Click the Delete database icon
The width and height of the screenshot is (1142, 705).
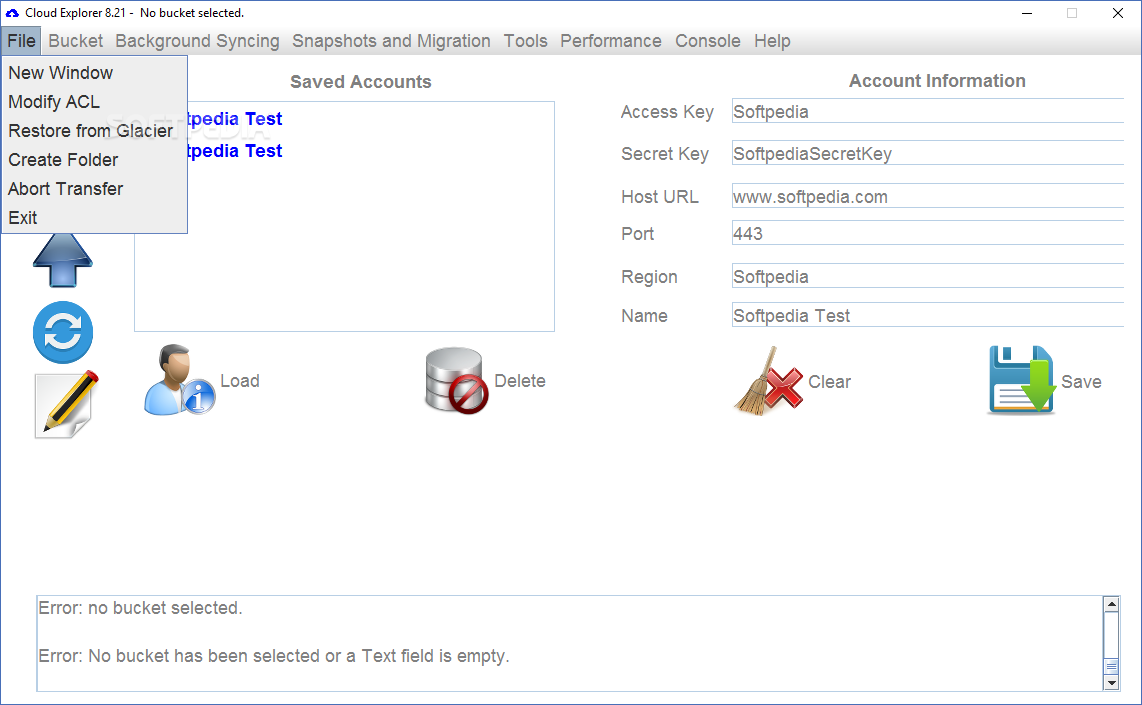tap(457, 380)
